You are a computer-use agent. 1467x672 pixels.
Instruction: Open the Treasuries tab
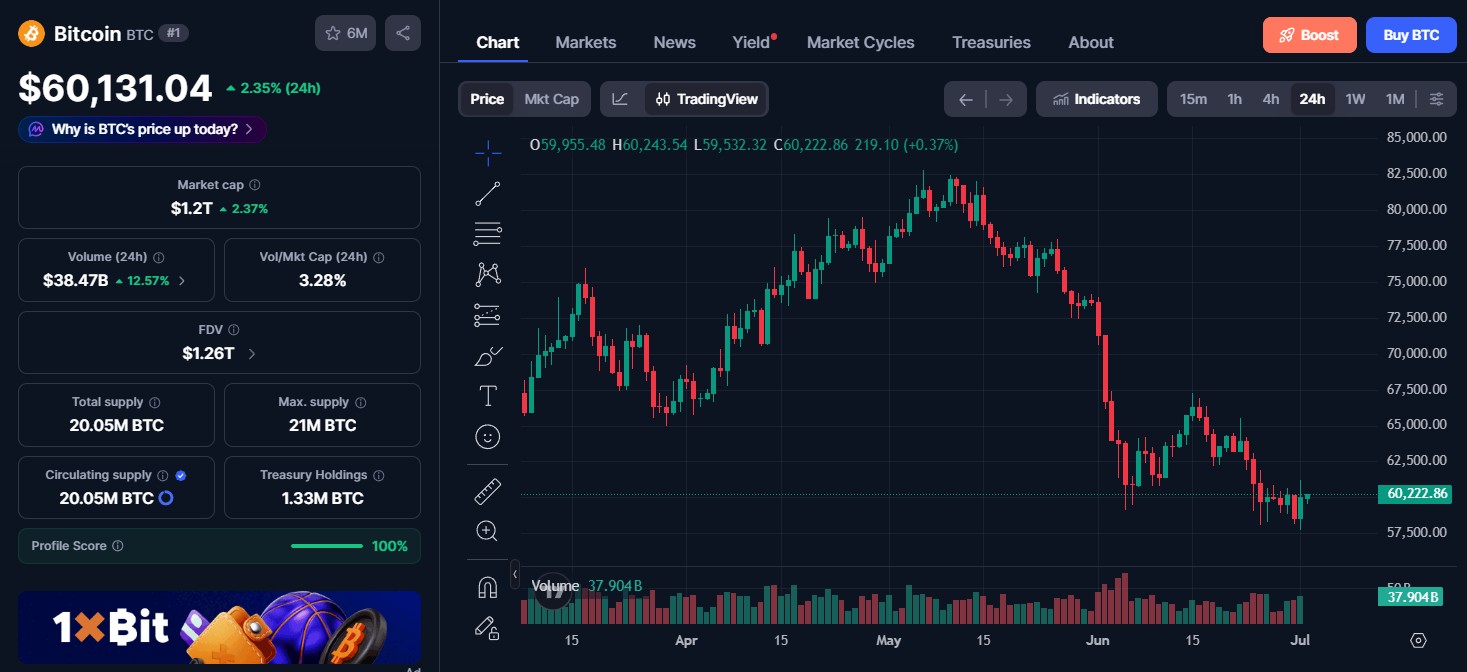991,42
